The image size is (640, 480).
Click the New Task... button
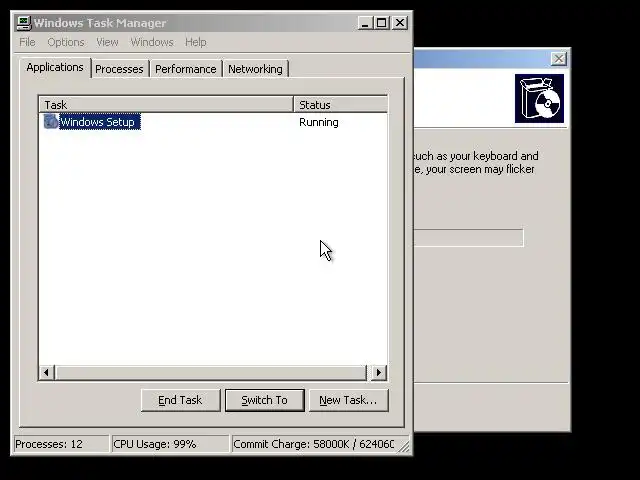pyautogui.click(x=349, y=400)
